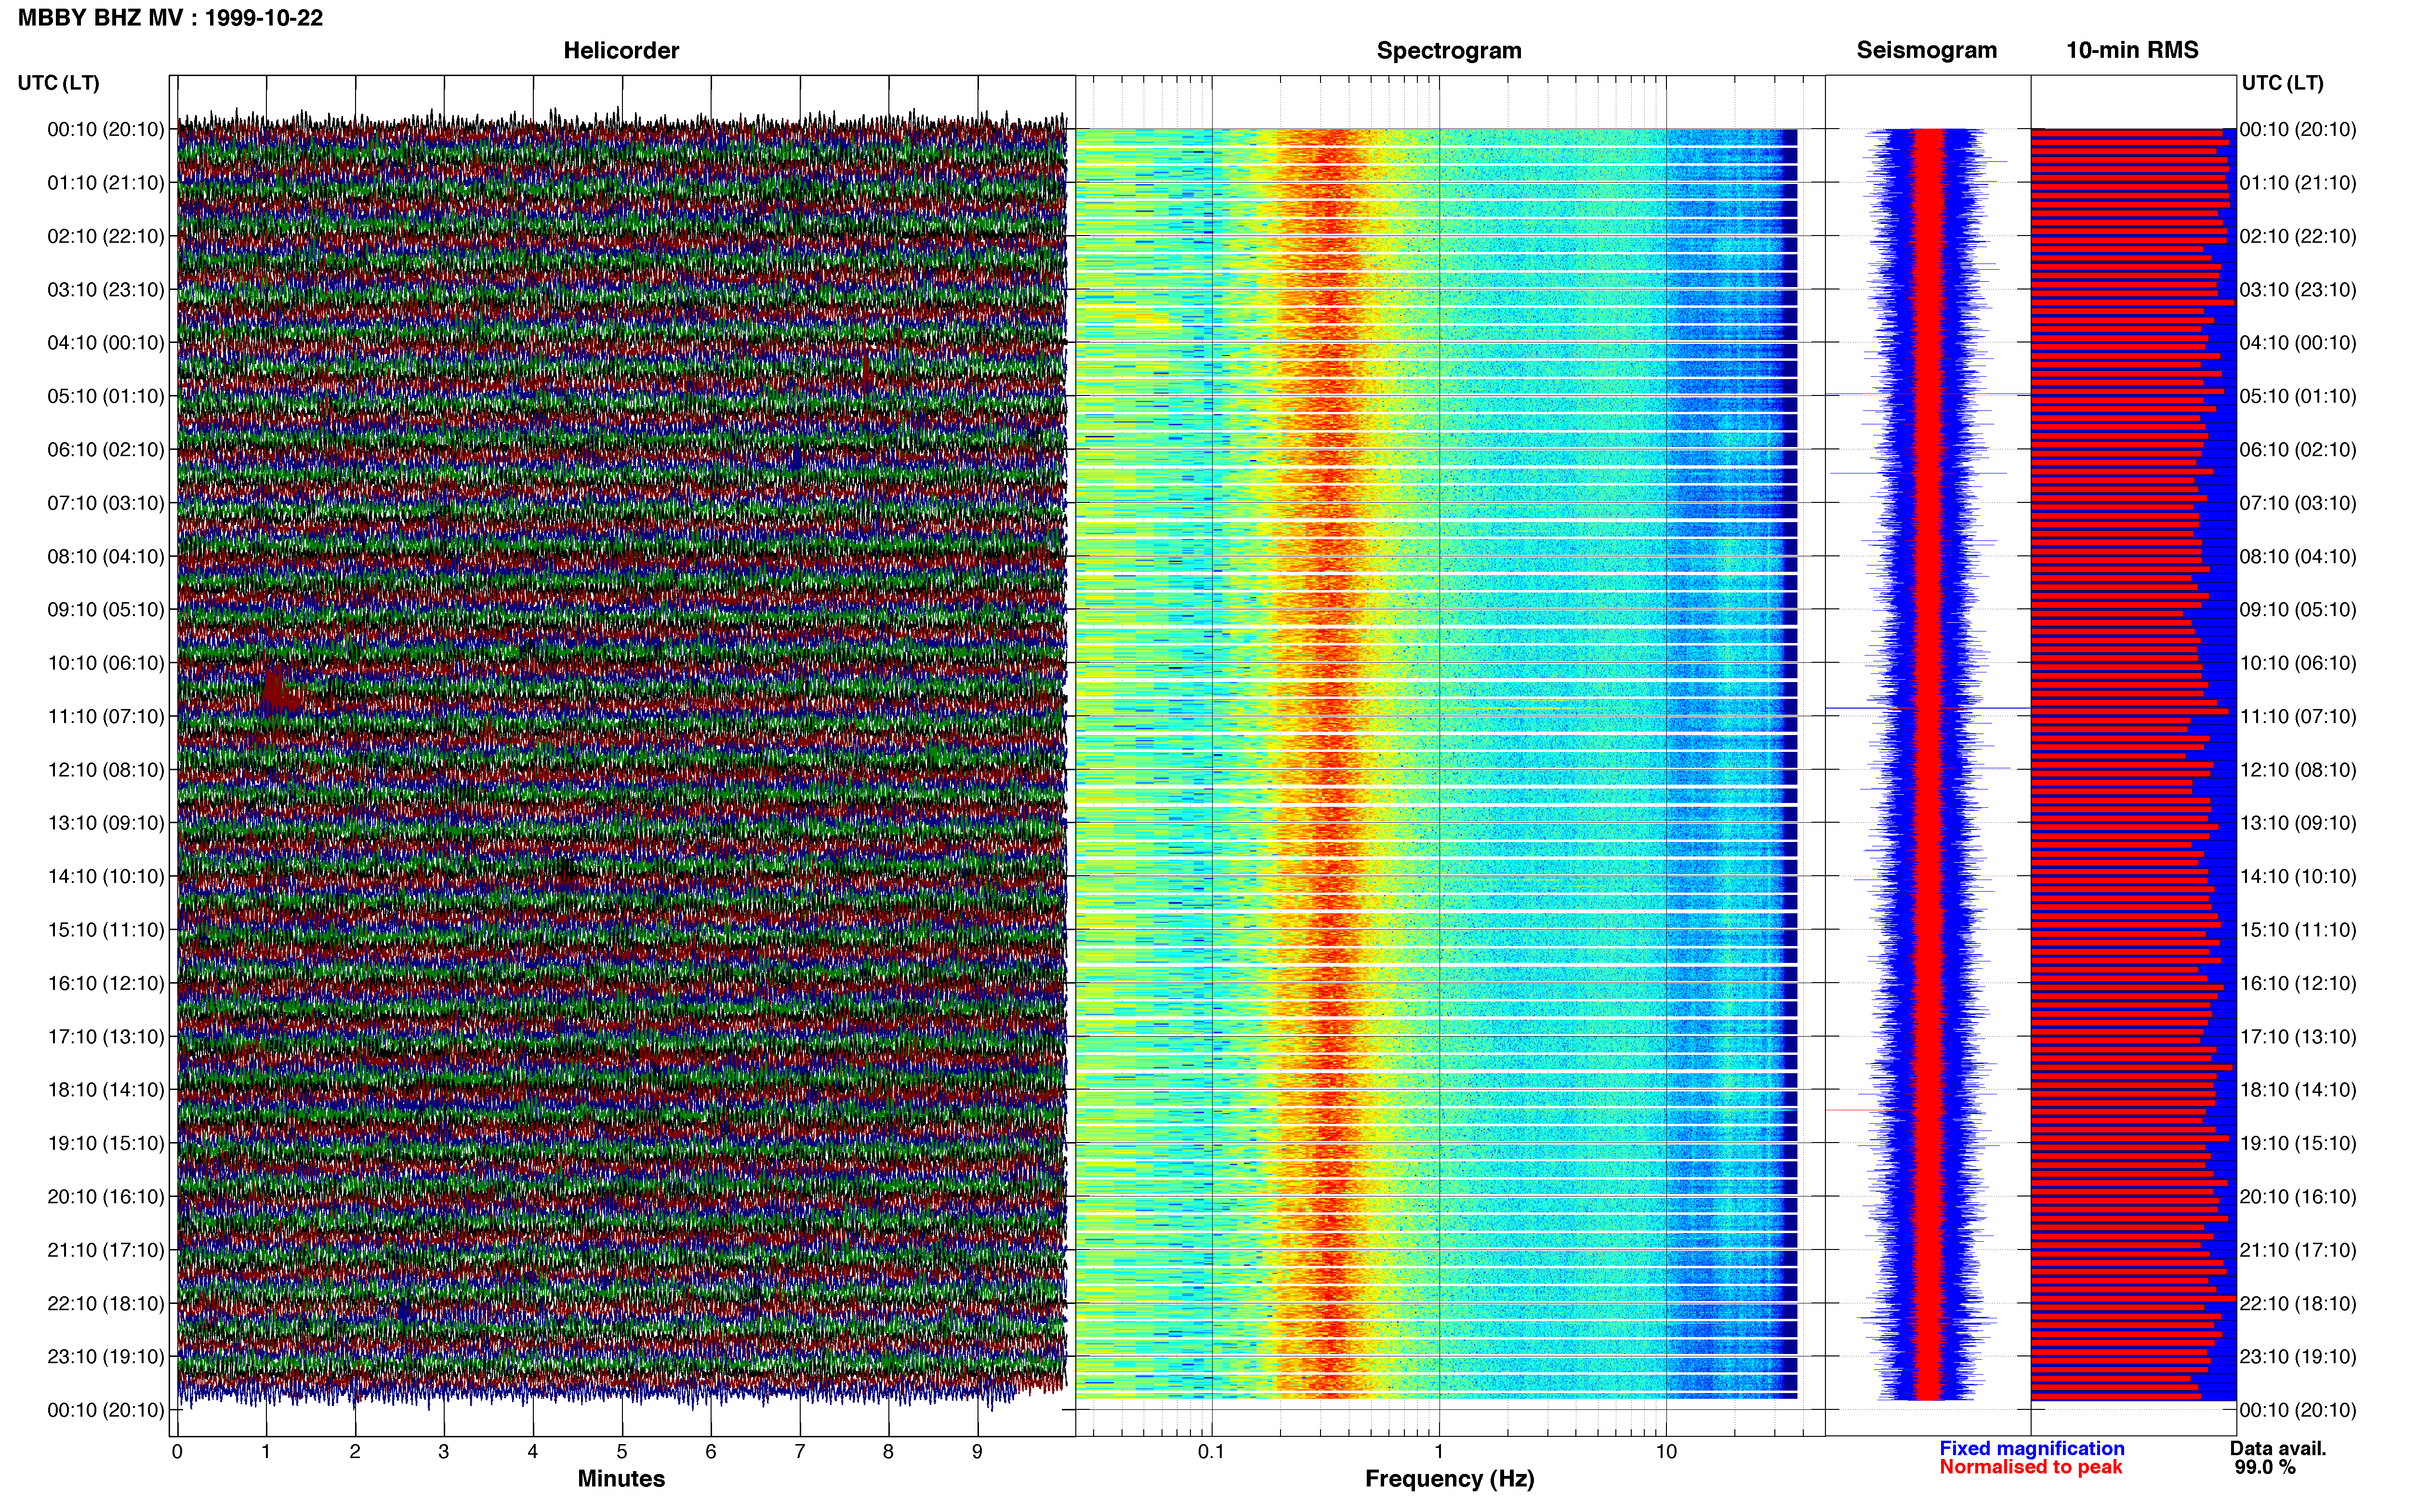This screenshot has height=1512, width=2418.
Task: Click the plot title MBBY BHZ MV : 1999-10-22
Action: [x=170, y=18]
